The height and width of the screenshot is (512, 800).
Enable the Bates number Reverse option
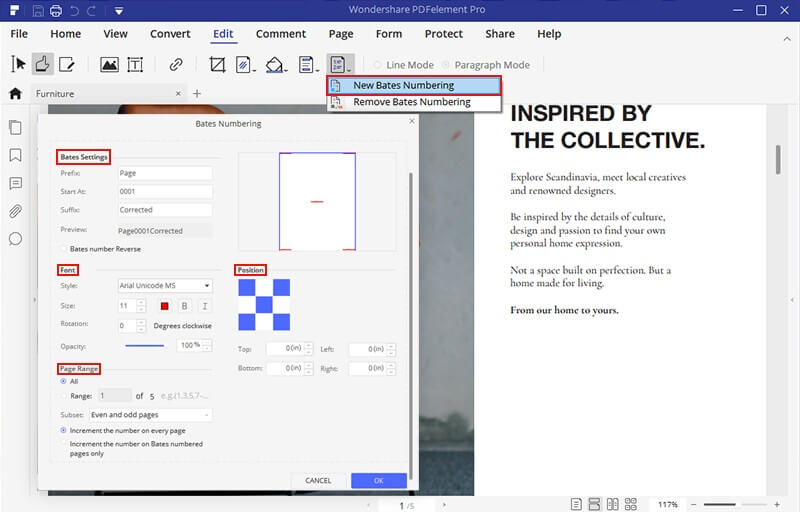(x=65, y=248)
